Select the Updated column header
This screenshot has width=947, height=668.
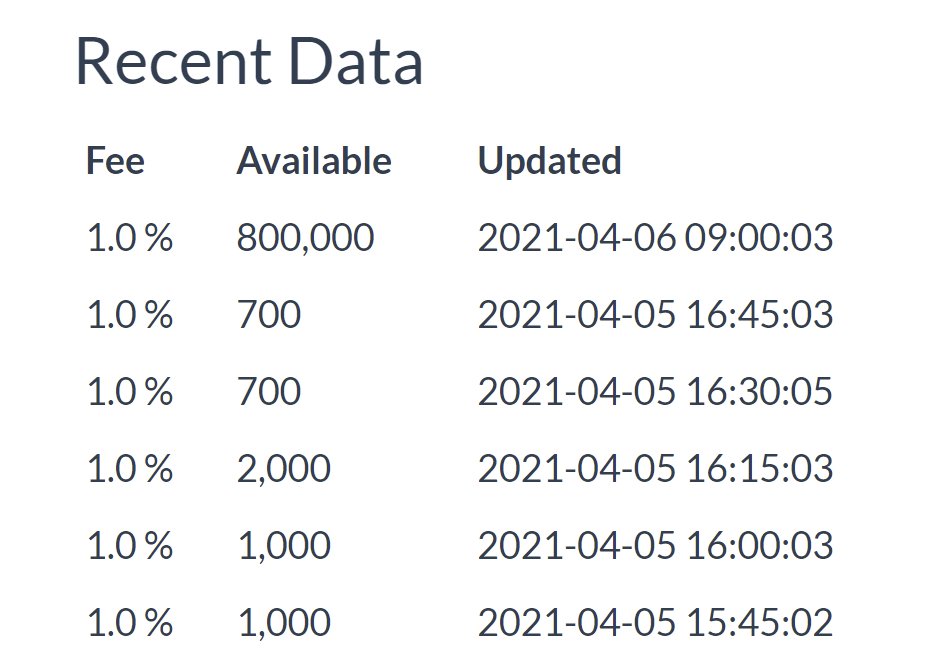point(550,162)
